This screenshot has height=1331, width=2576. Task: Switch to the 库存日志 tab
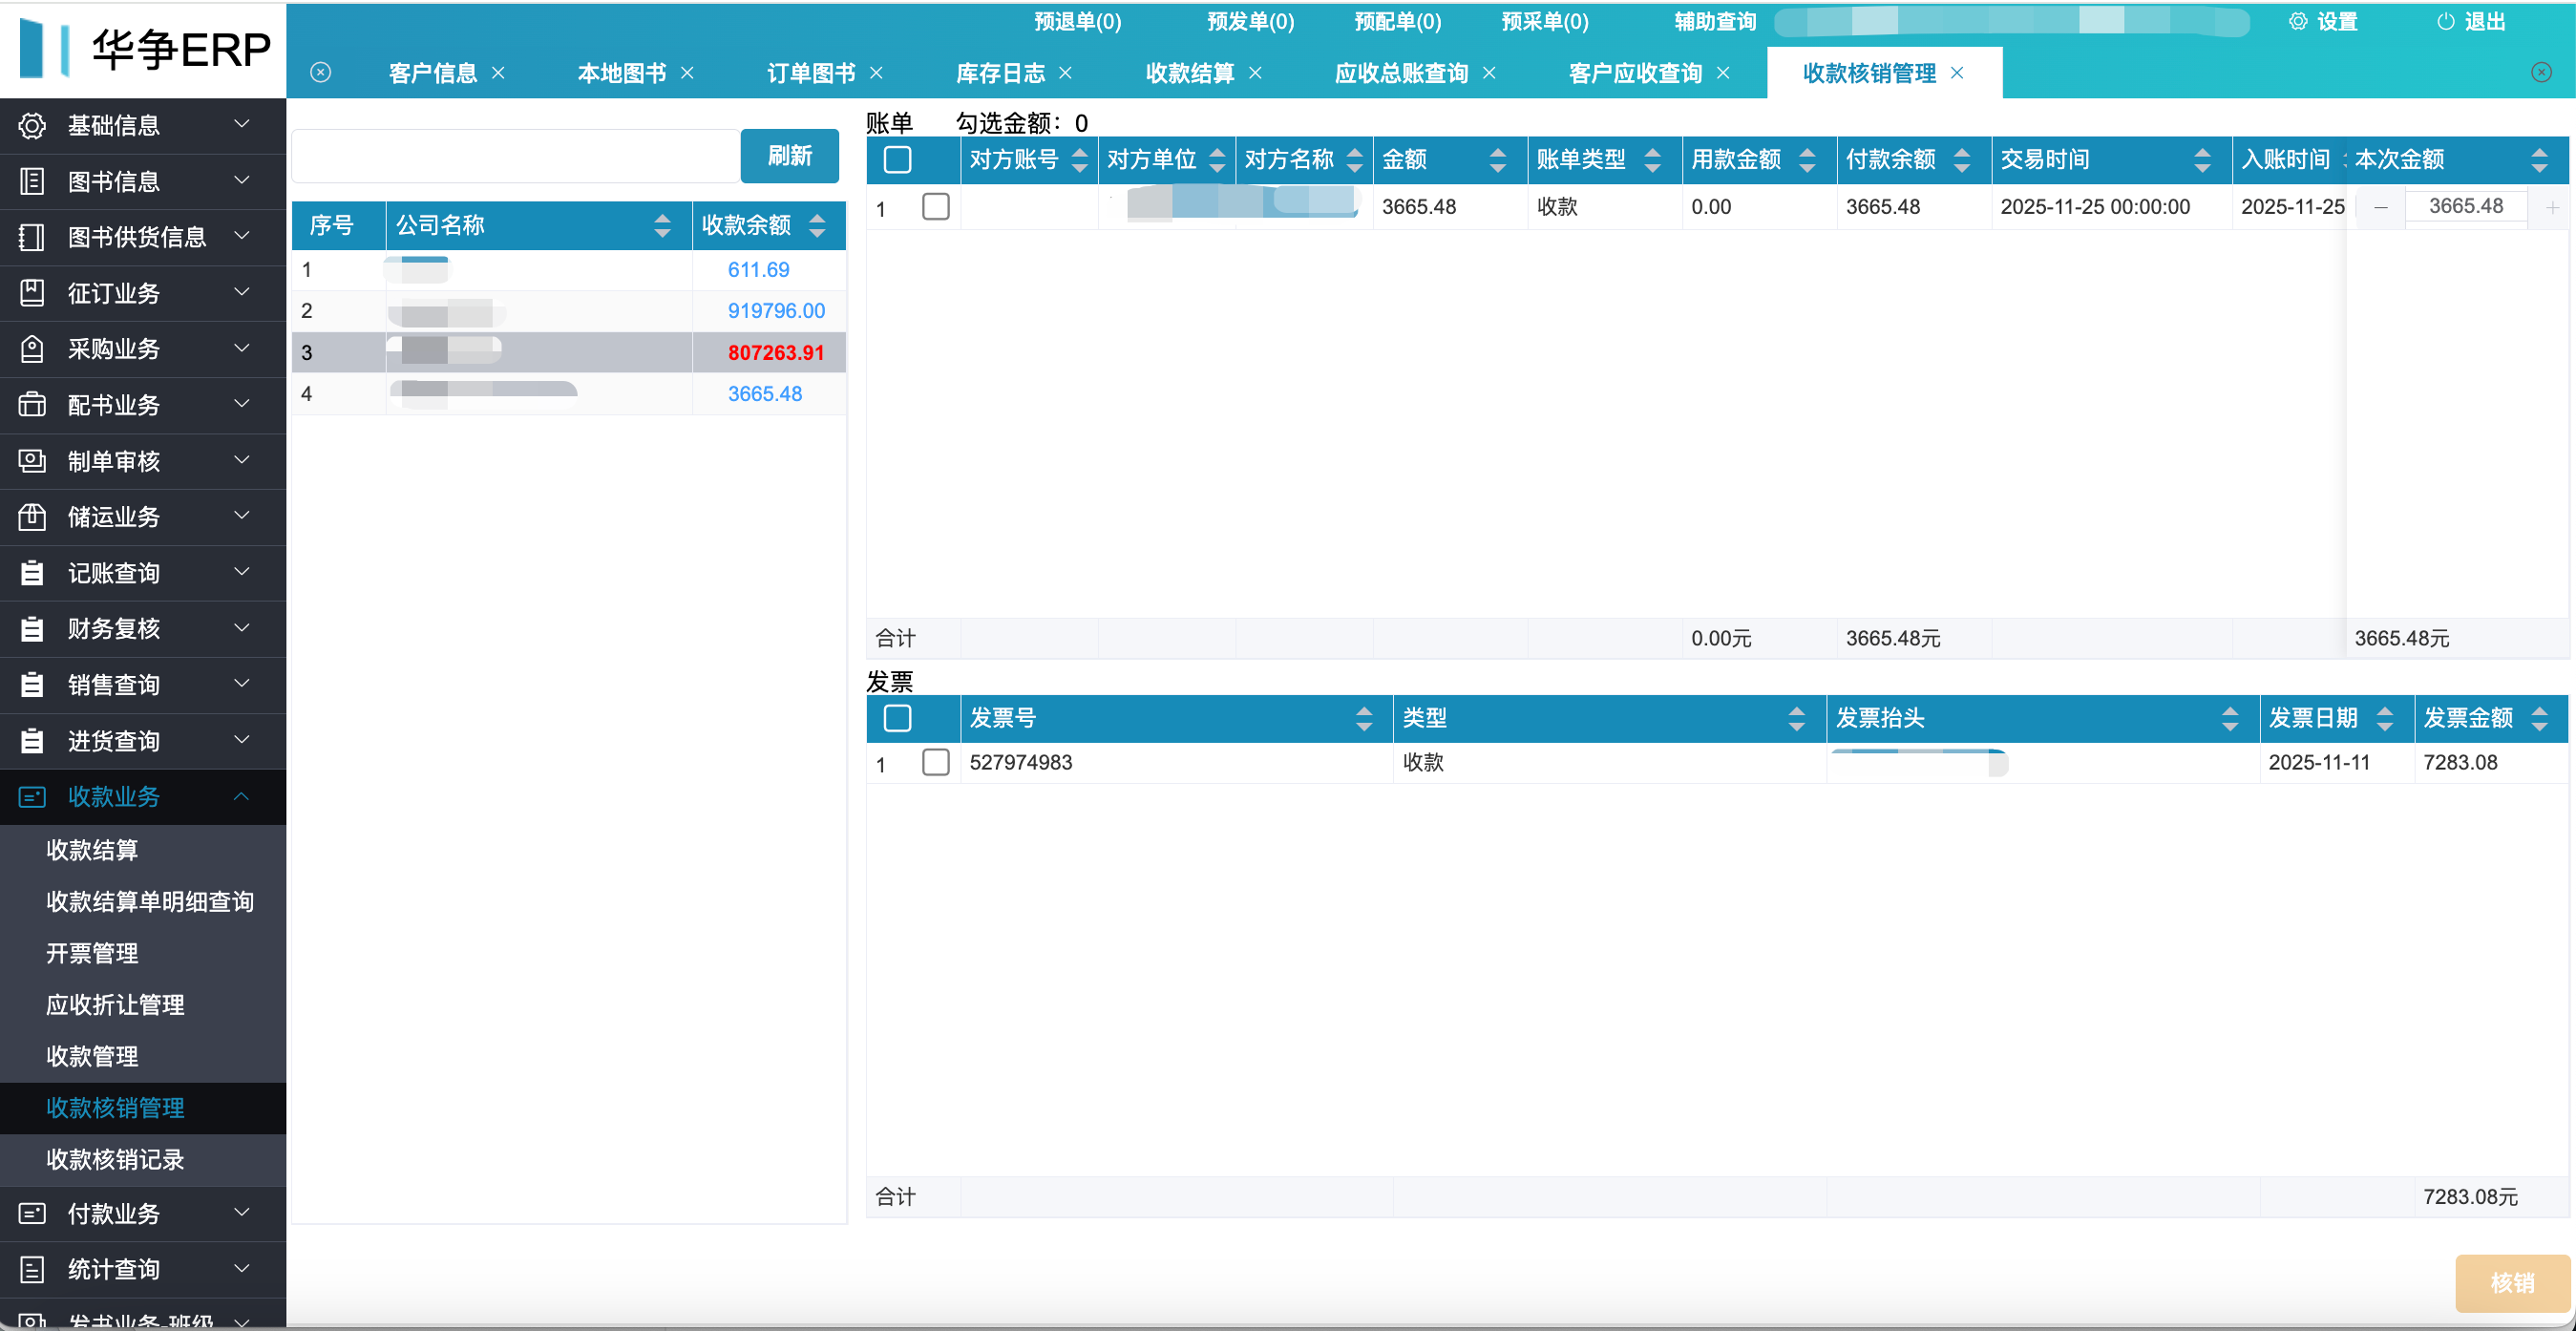[x=1000, y=73]
